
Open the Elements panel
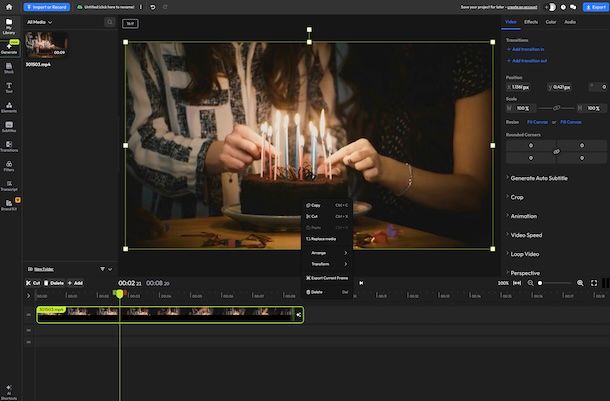[x=9, y=106]
